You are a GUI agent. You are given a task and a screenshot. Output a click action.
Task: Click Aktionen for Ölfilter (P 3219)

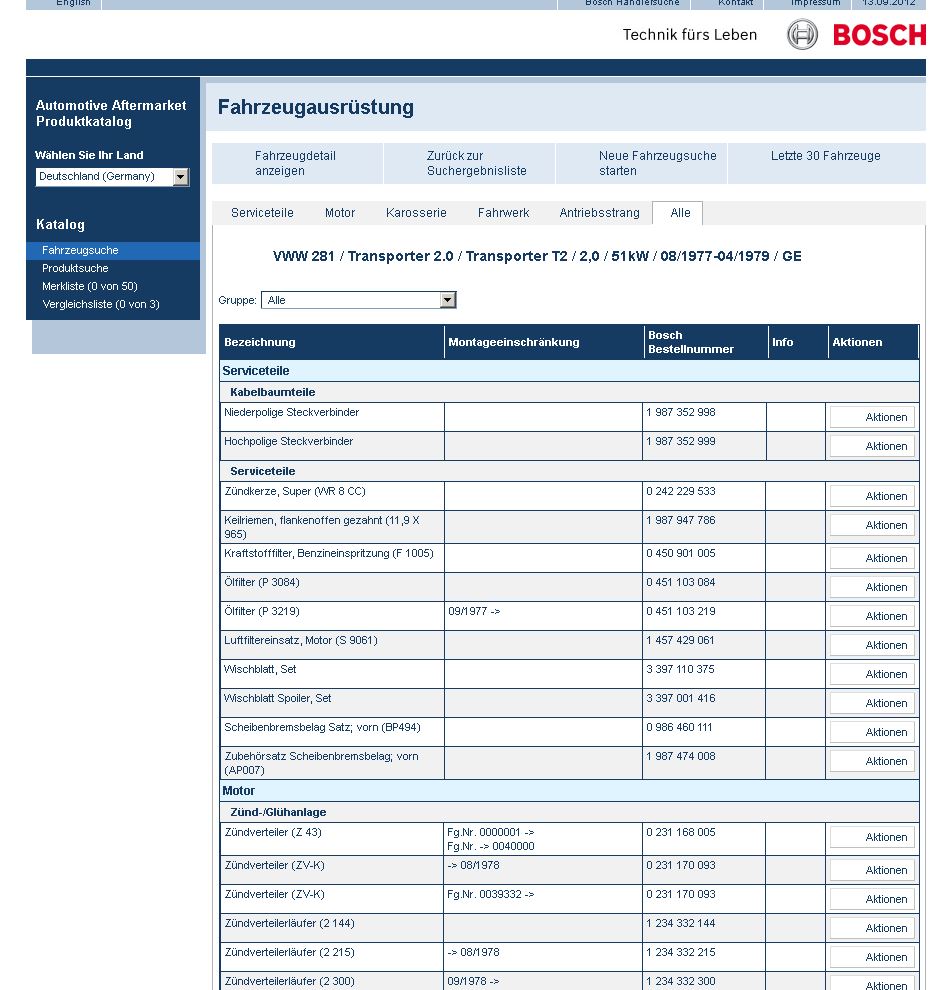pyautogui.click(x=872, y=616)
